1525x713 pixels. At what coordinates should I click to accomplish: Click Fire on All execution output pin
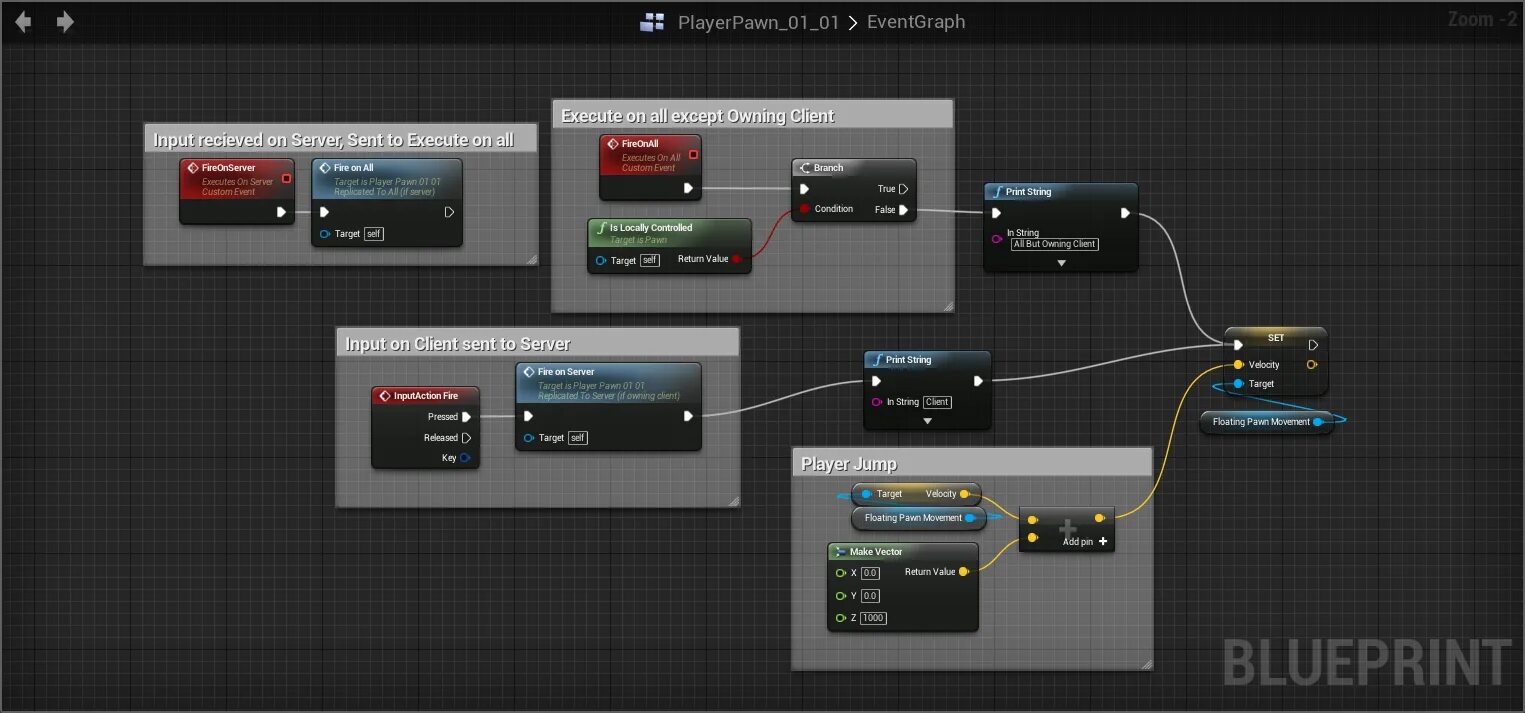[x=449, y=212]
